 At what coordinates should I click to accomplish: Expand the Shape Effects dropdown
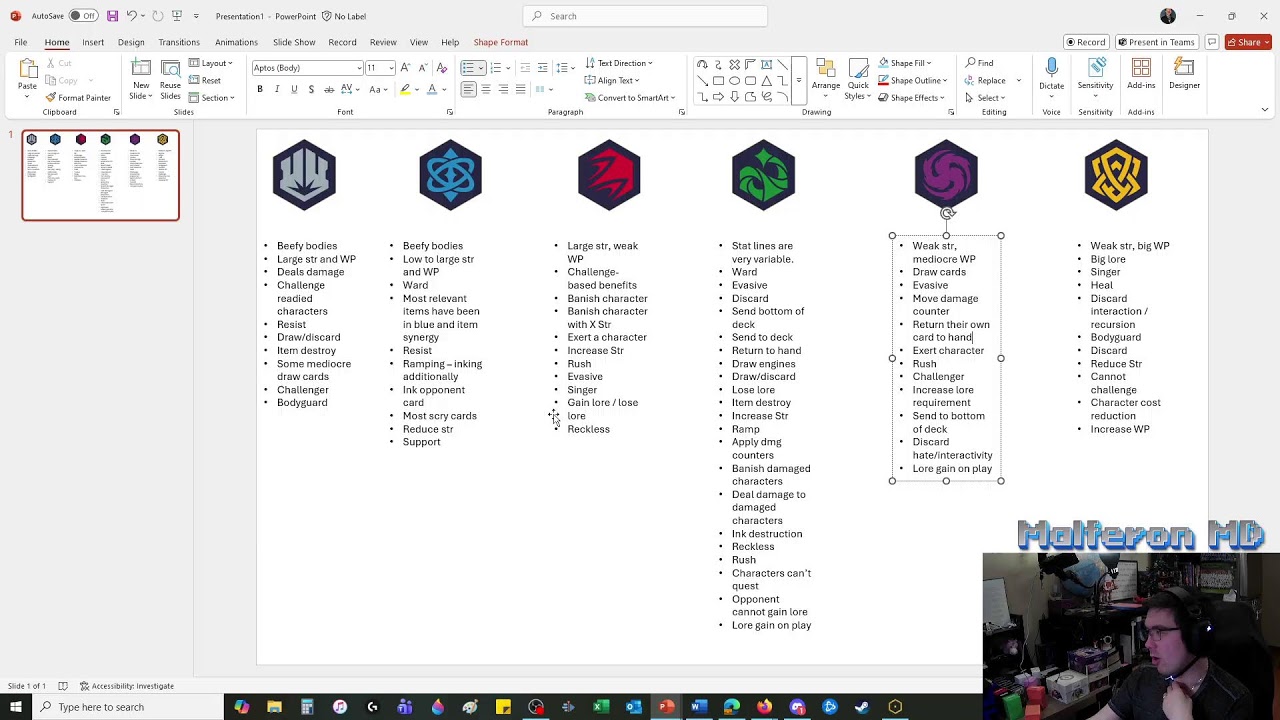click(912, 98)
